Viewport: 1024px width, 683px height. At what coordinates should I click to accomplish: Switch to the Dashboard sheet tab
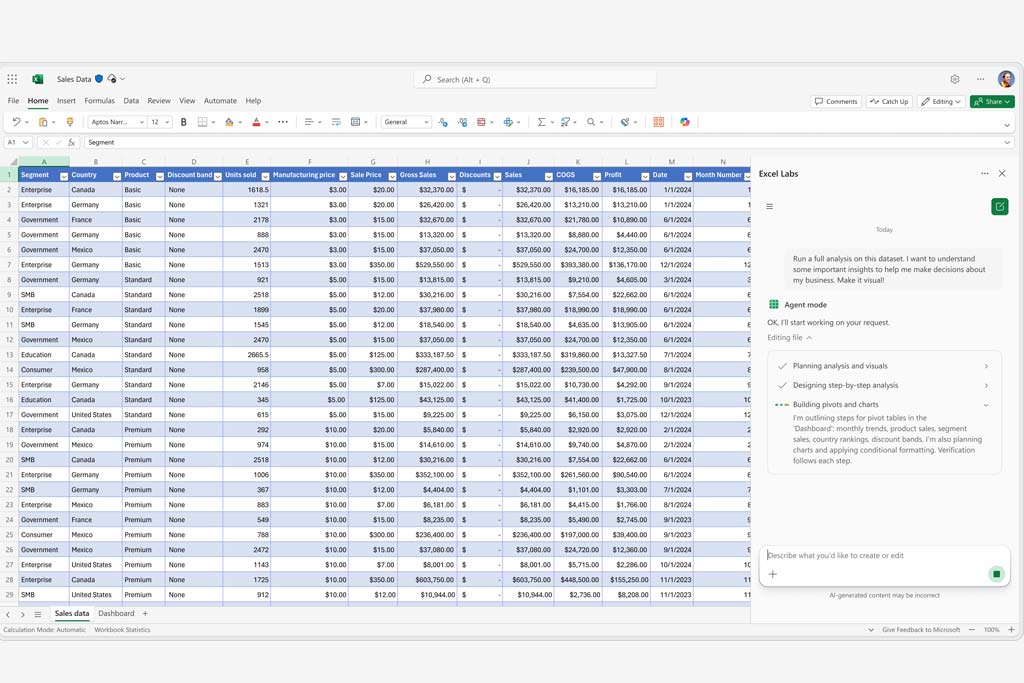[x=116, y=614]
